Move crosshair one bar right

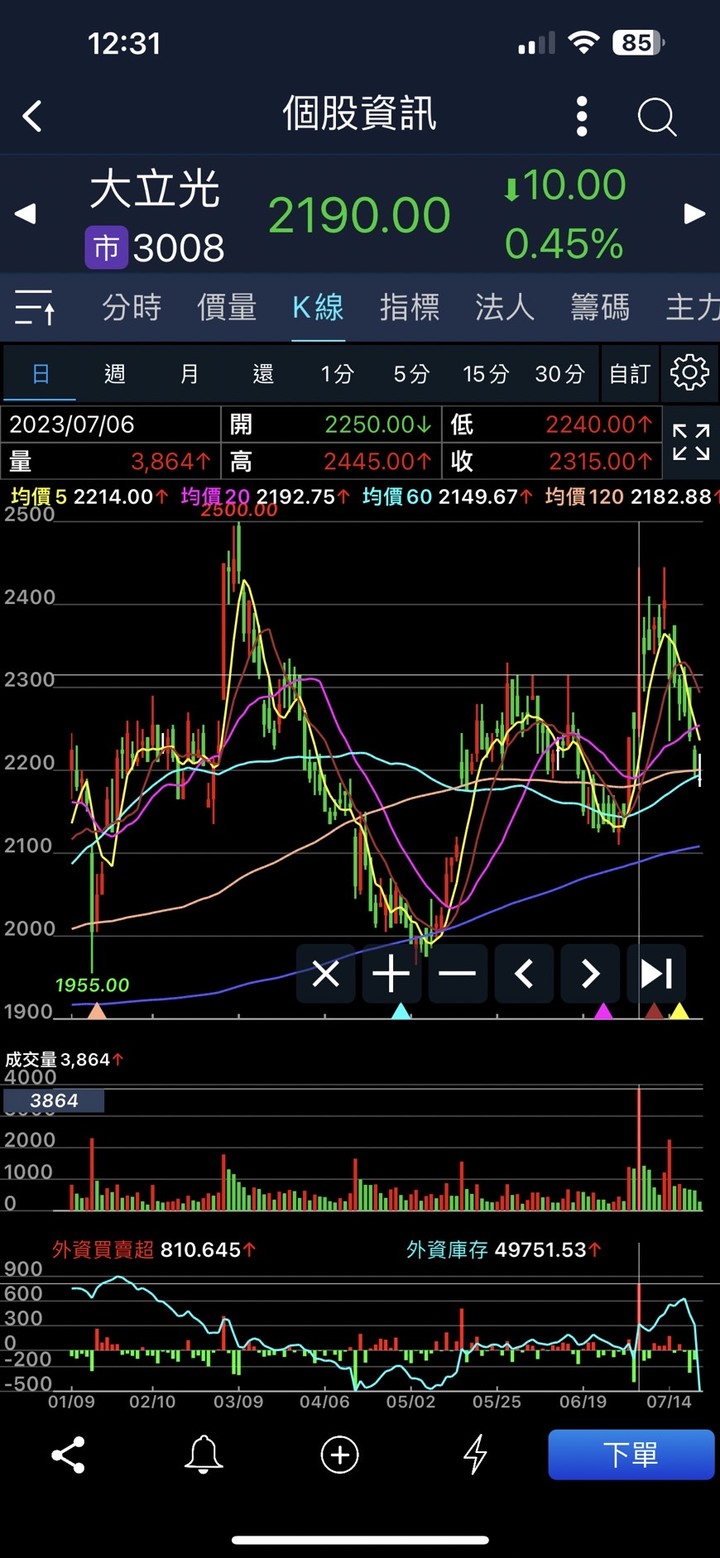[590, 973]
